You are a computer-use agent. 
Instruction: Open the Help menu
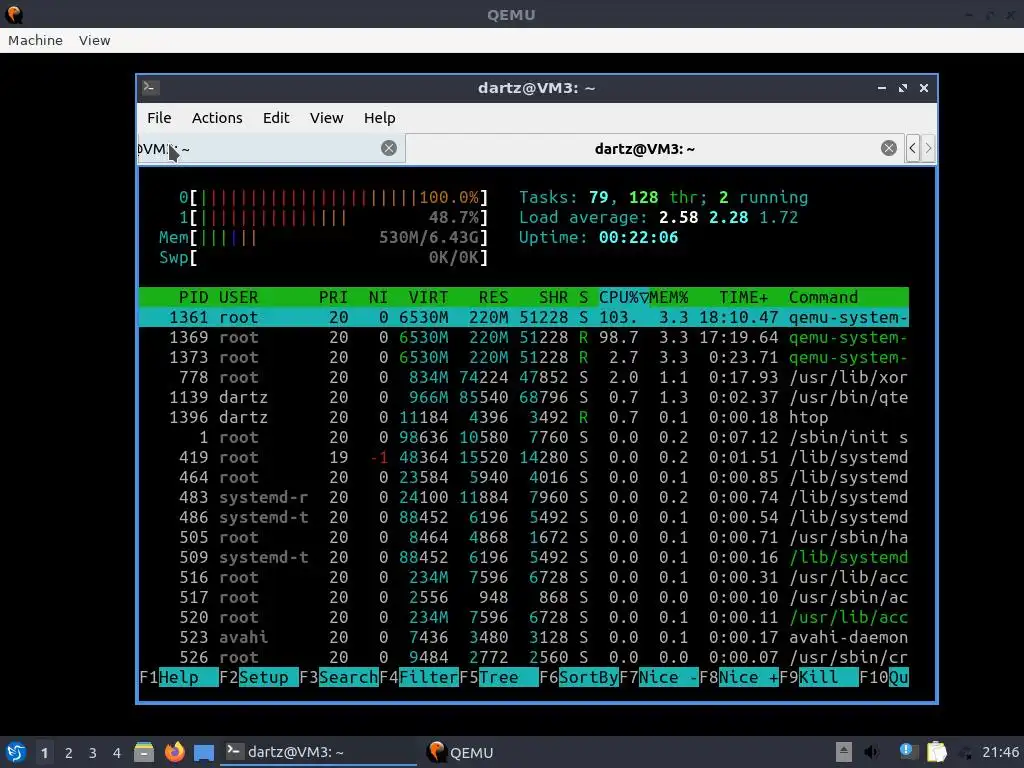[x=379, y=118]
